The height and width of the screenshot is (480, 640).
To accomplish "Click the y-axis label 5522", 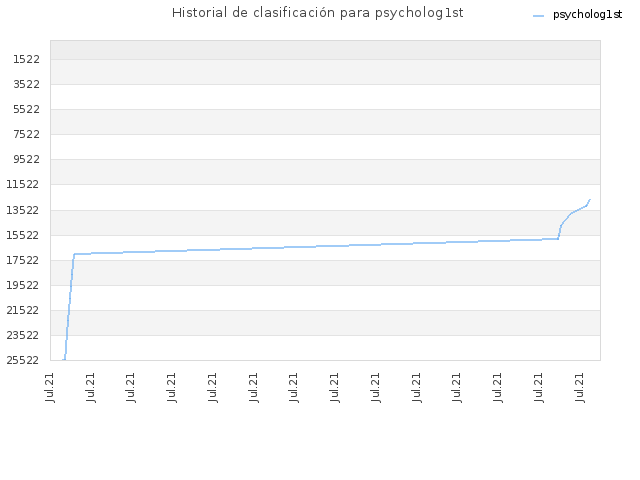I will coord(27,109).
